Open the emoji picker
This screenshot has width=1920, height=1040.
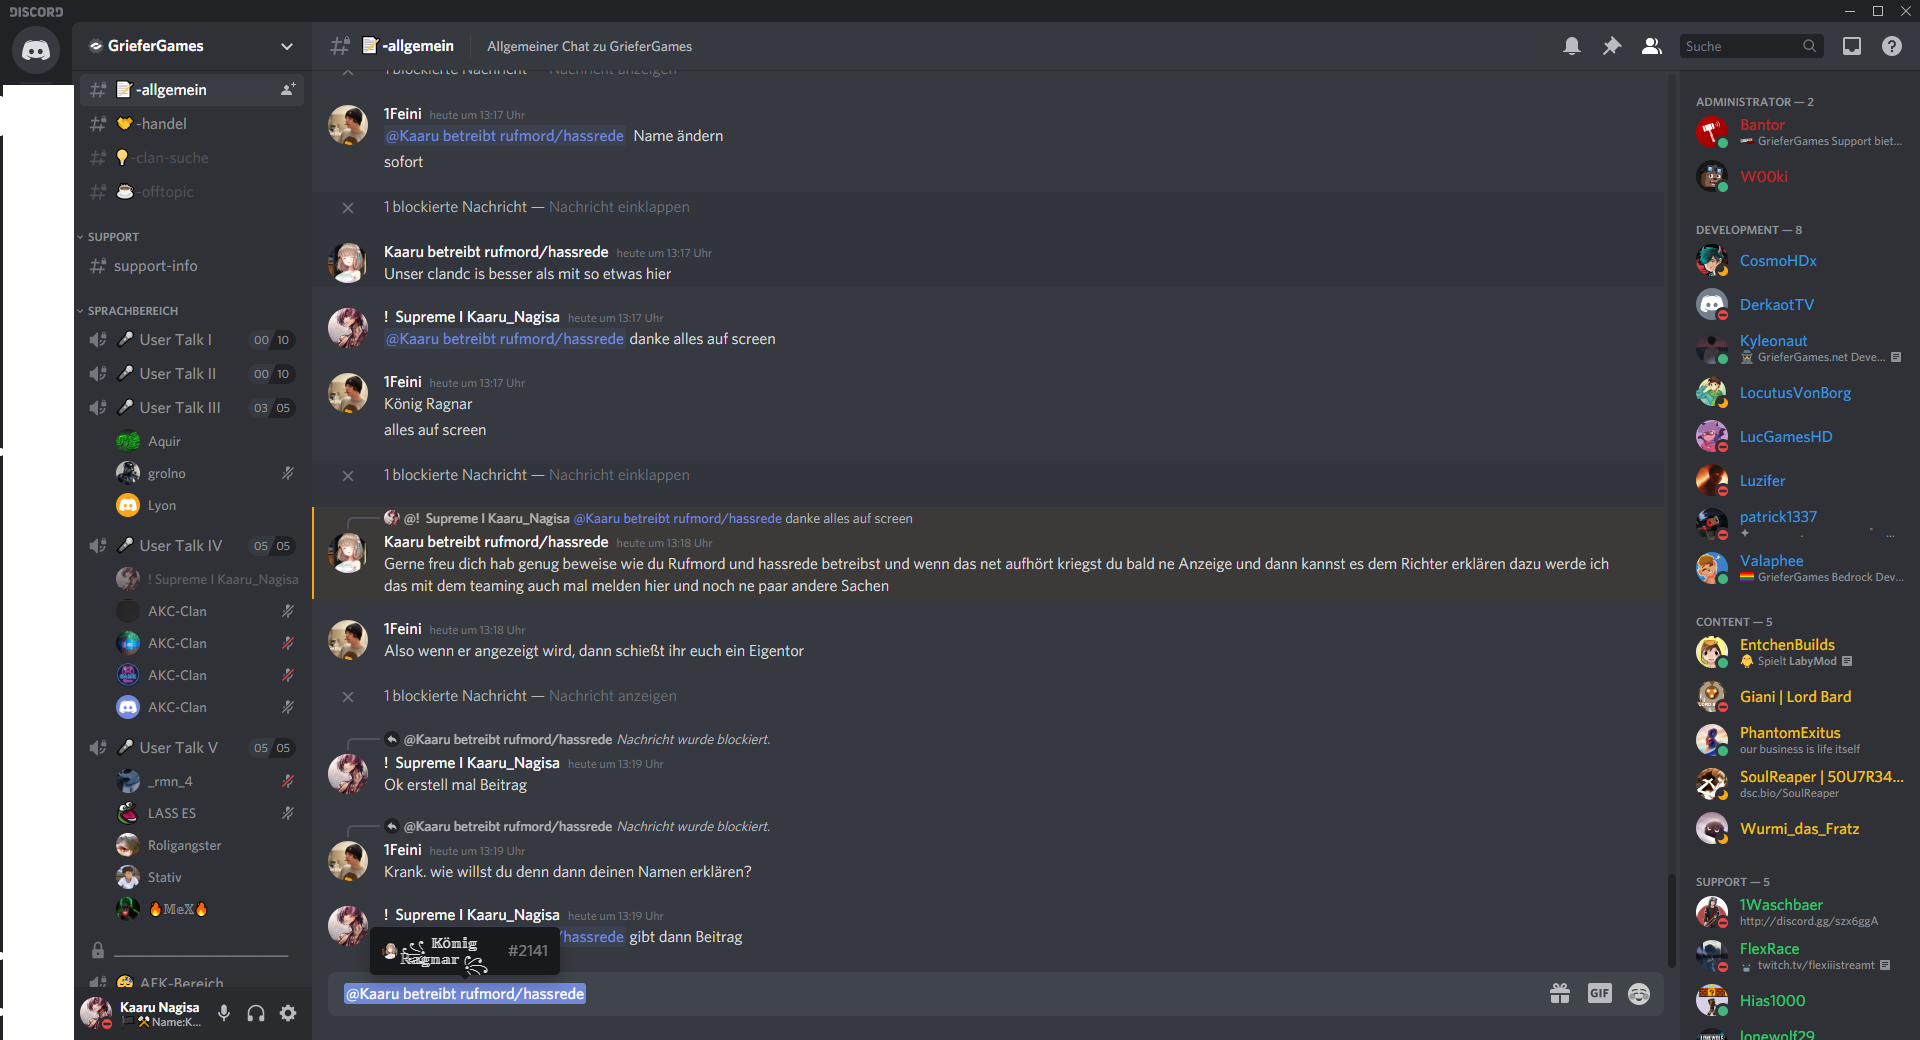click(1639, 993)
